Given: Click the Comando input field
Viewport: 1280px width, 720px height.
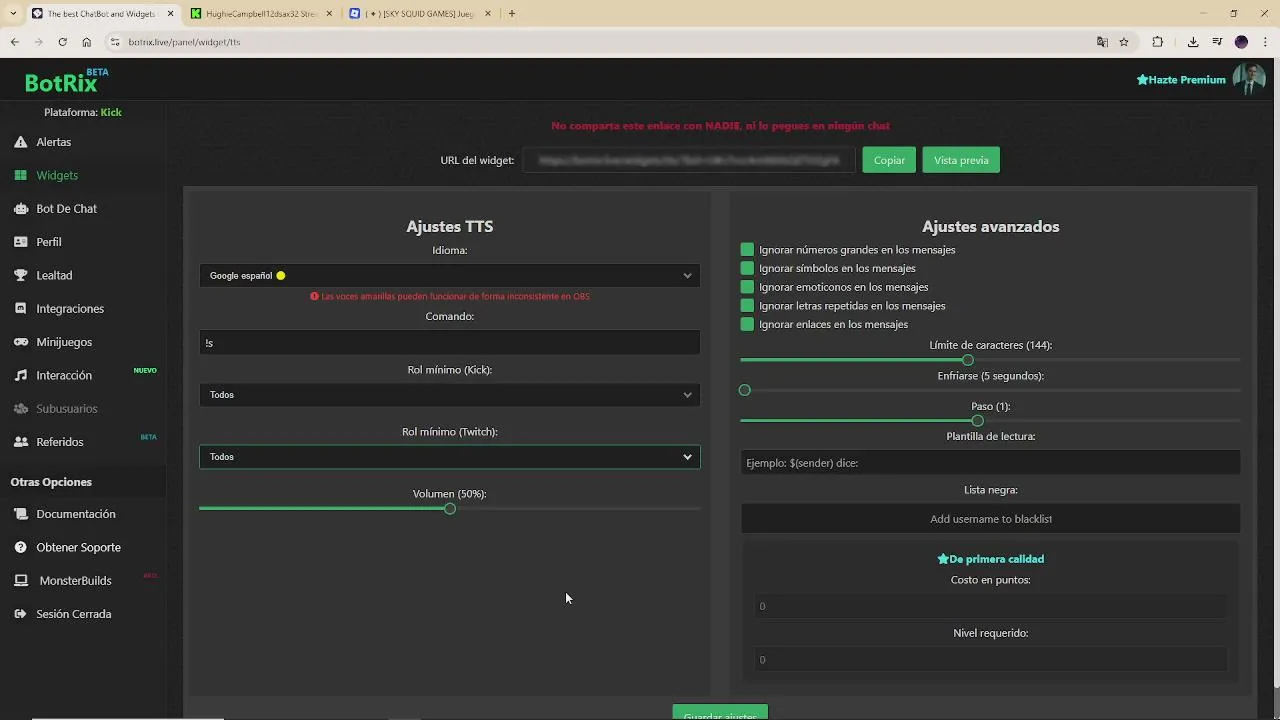Looking at the screenshot, I should tap(450, 342).
